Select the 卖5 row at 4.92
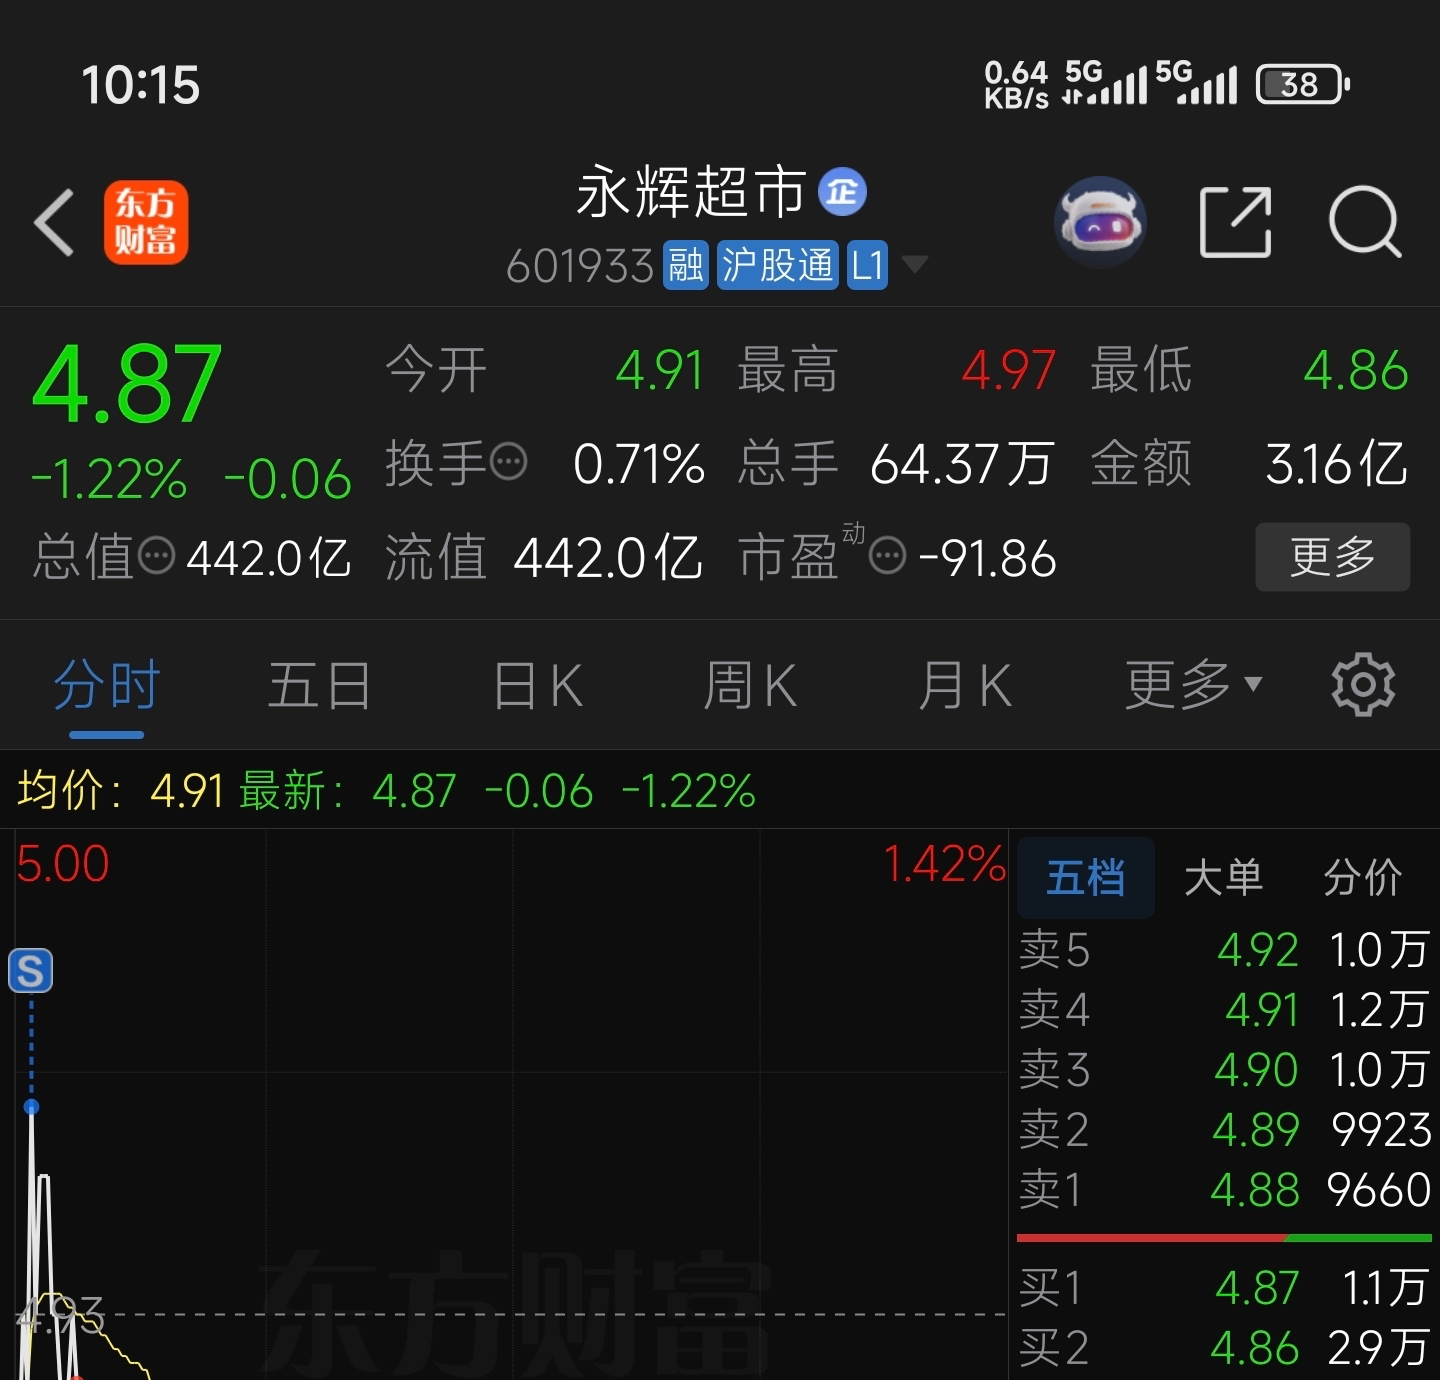Image resolution: width=1440 pixels, height=1380 pixels. tap(1225, 950)
